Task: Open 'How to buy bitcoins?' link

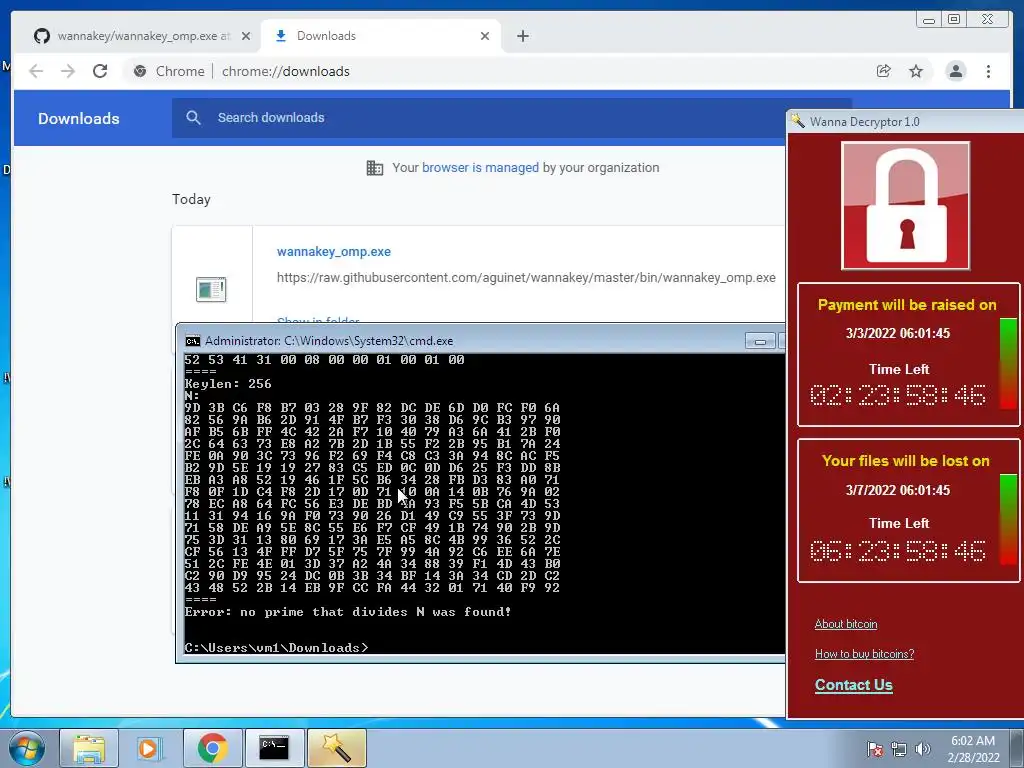Action: coord(864,654)
